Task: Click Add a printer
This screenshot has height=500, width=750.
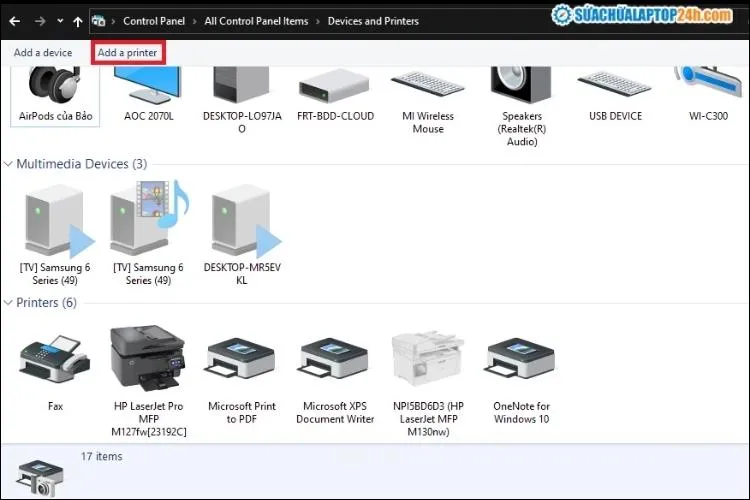Action: 128,53
